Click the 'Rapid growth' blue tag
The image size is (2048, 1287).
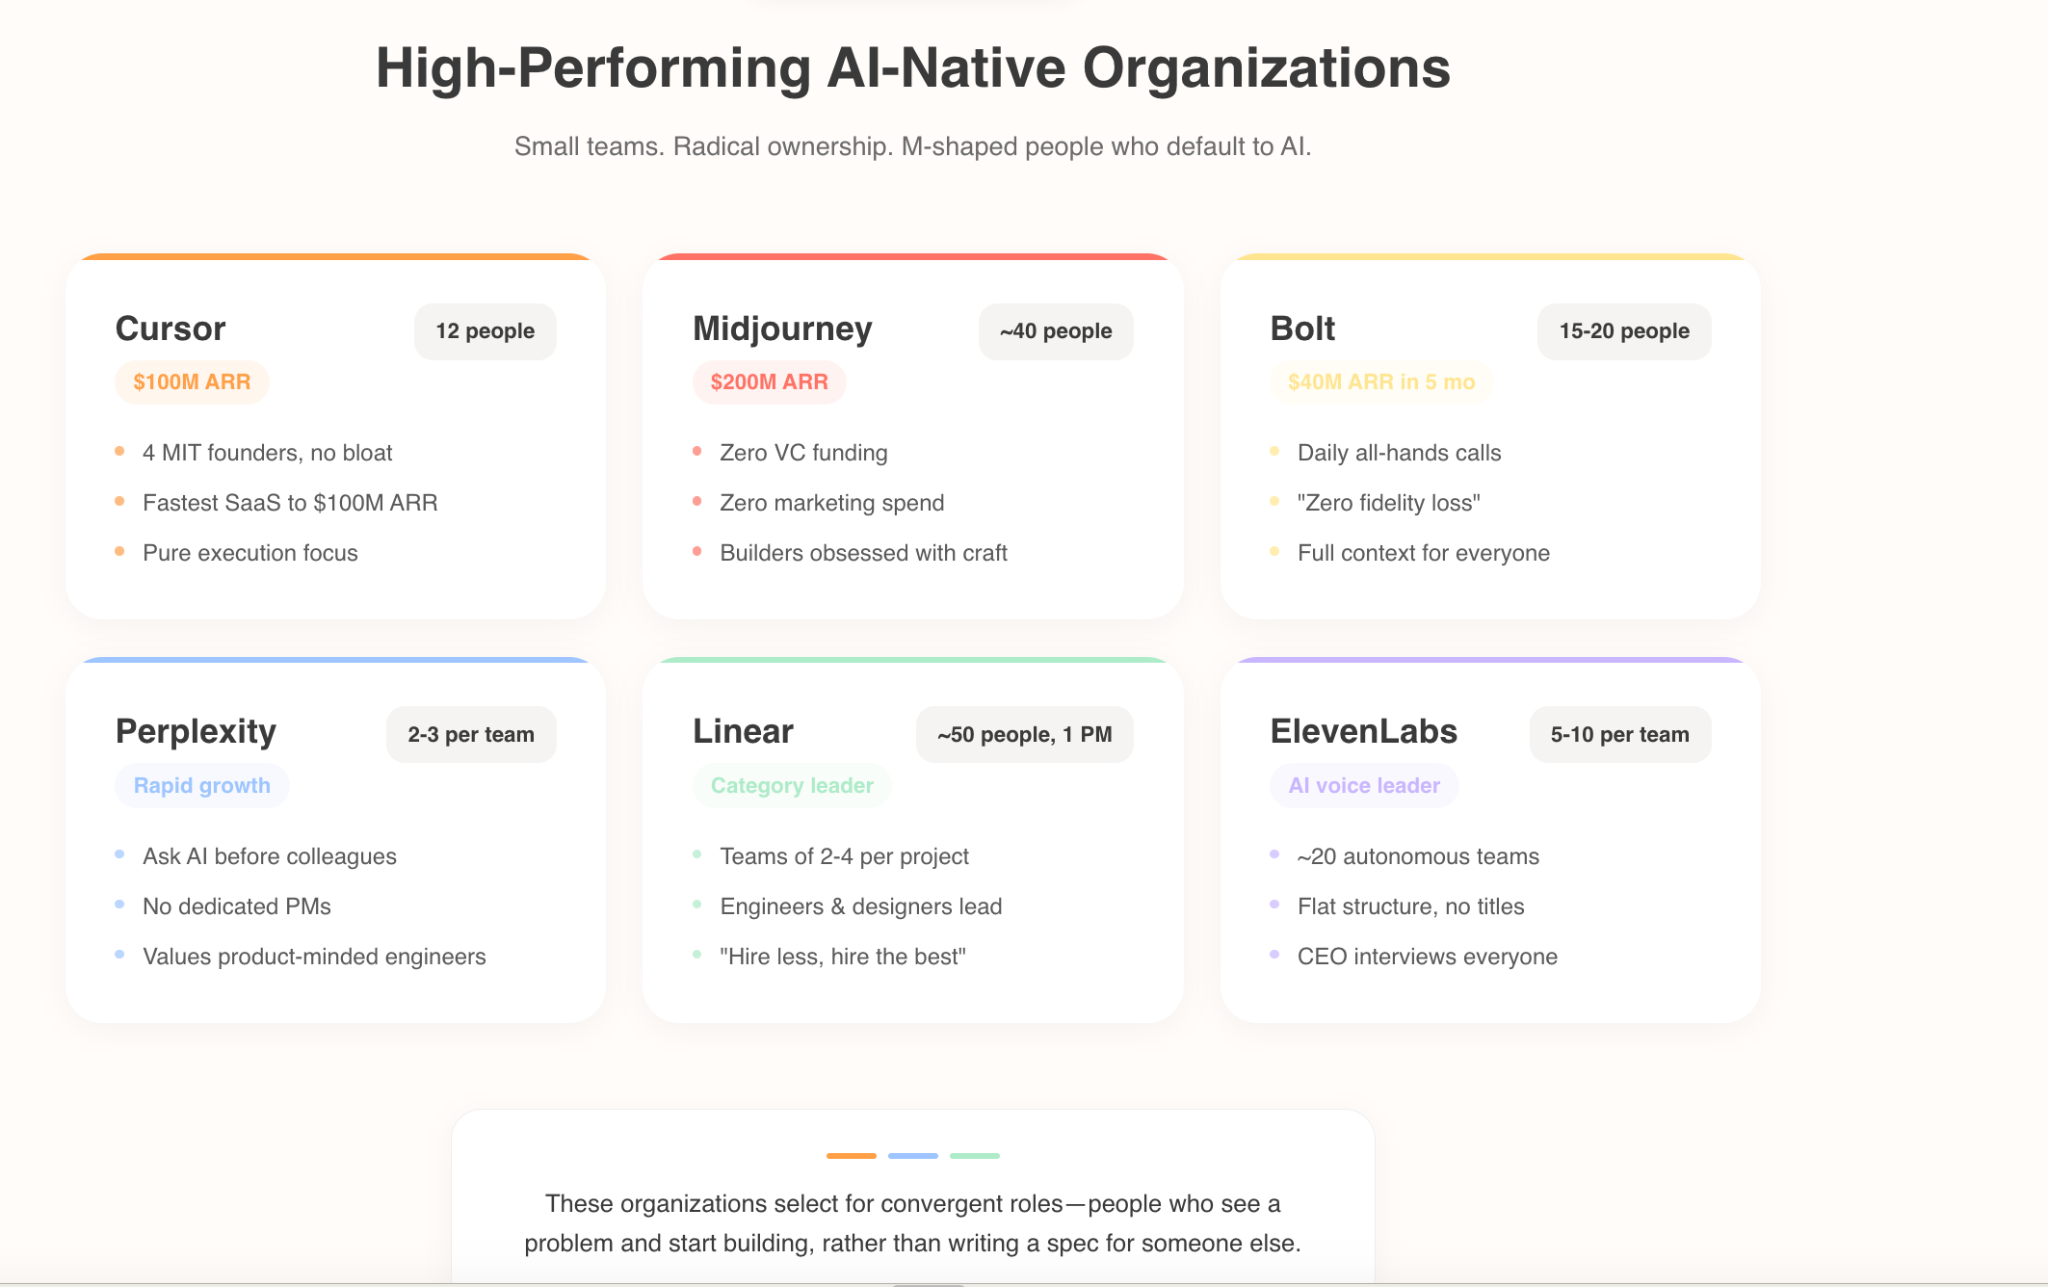[x=202, y=786]
